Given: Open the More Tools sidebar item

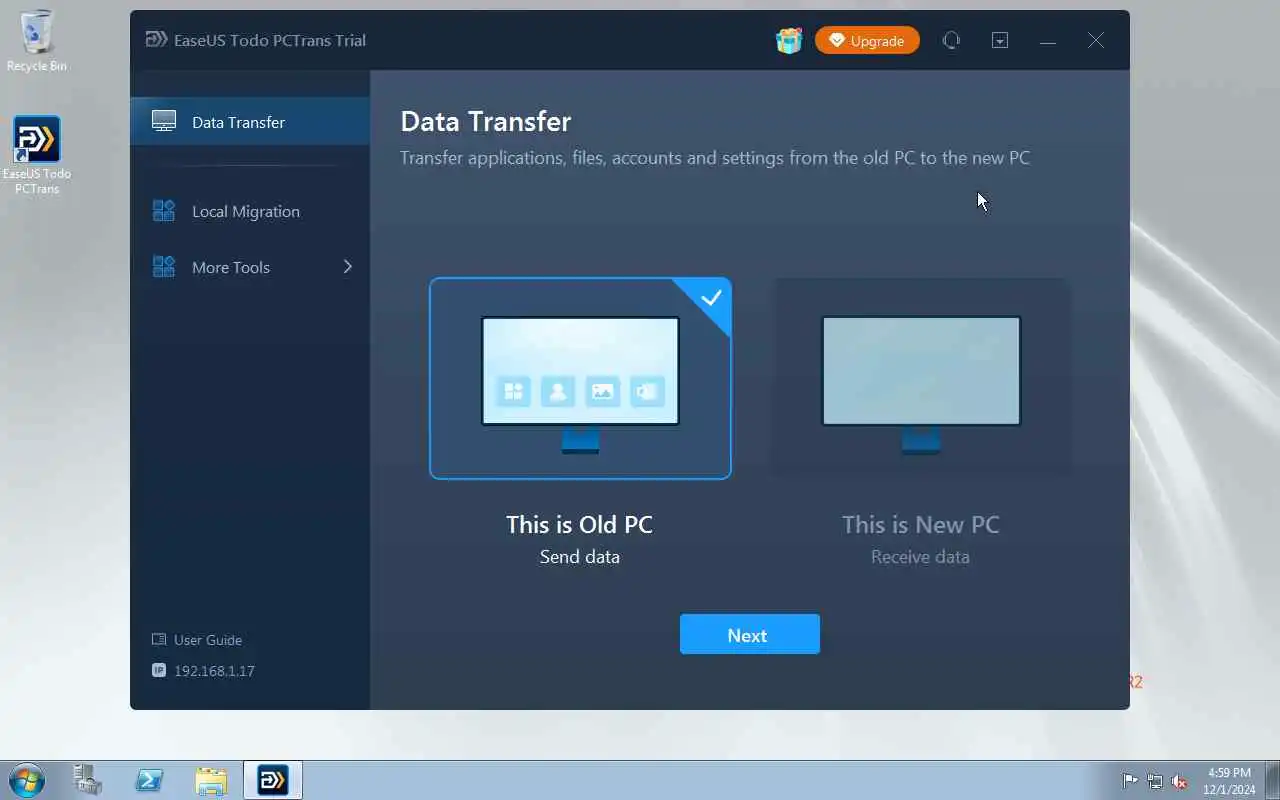Looking at the screenshot, I should (x=250, y=267).
